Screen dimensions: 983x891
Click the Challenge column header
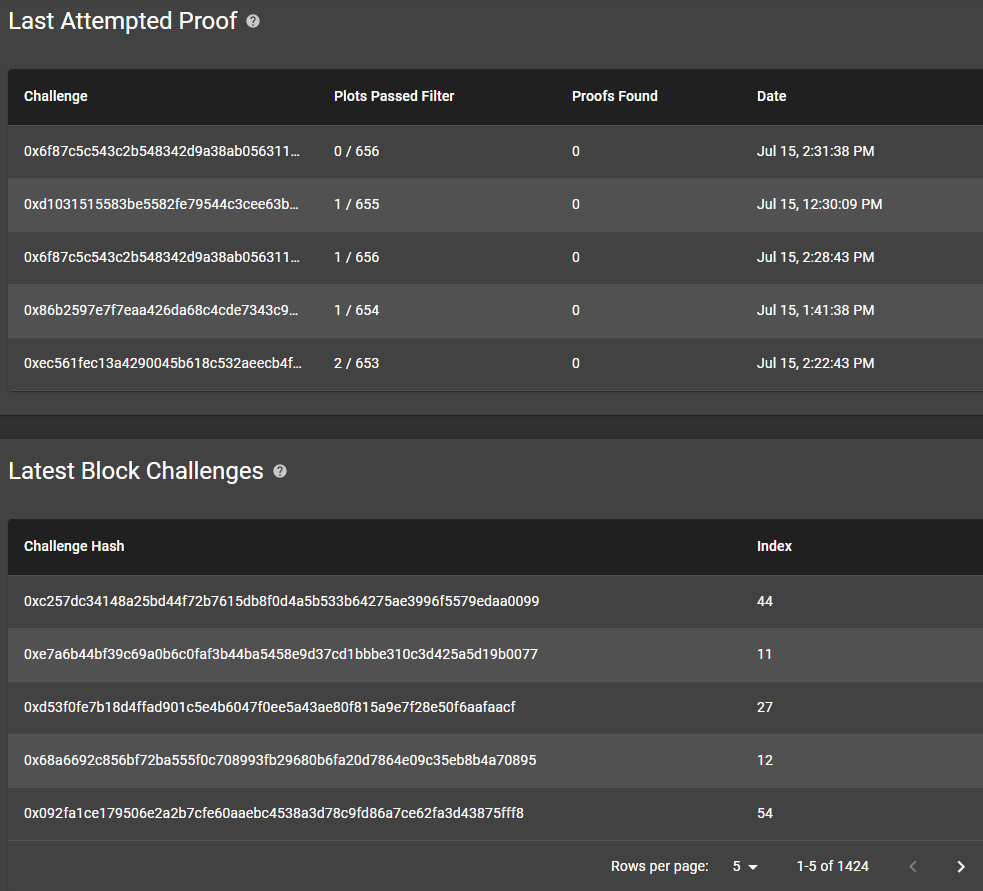click(55, 96)
